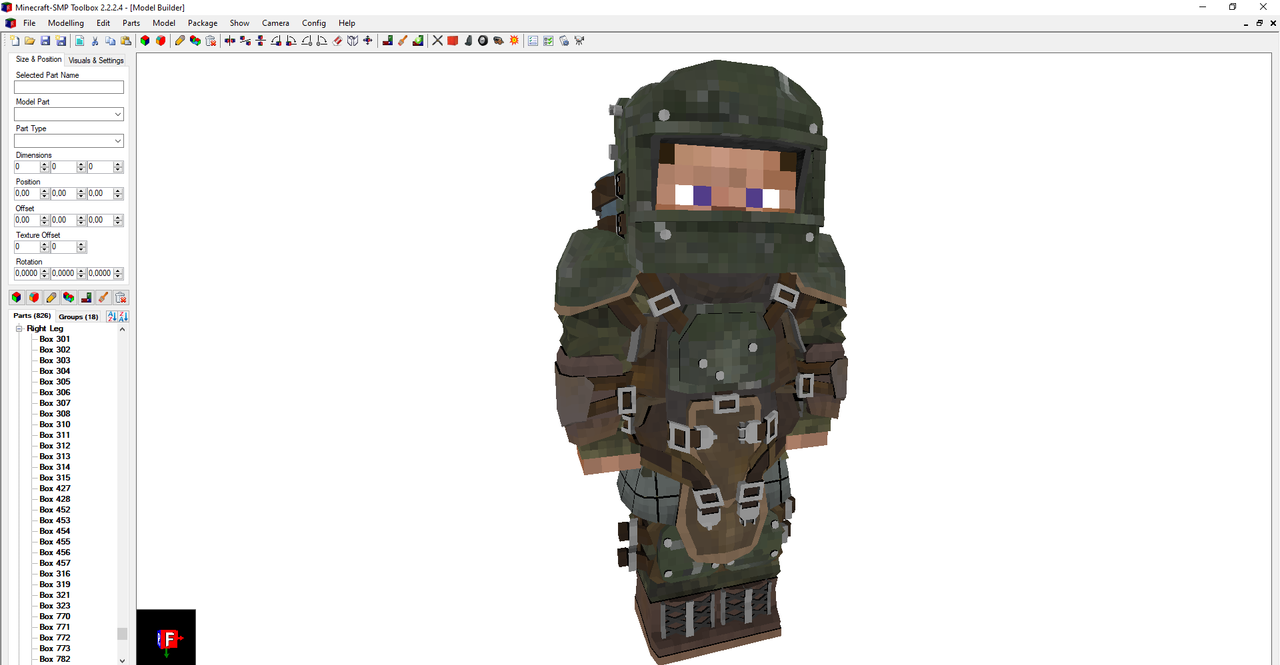Click the Selected Part Name field
The width and height of the screenshot is (1280, 665).
pos(69,87)
